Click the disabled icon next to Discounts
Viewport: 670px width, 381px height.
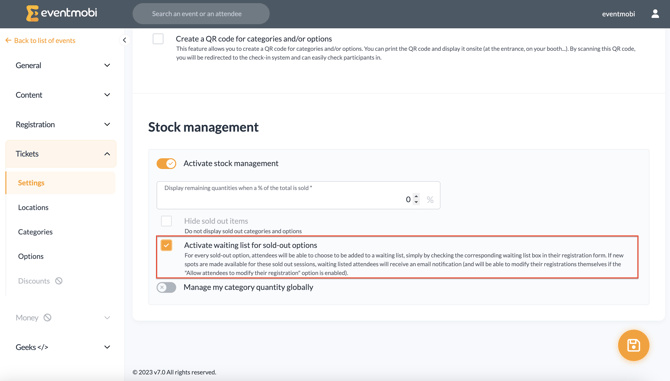[x=59, y=281]
